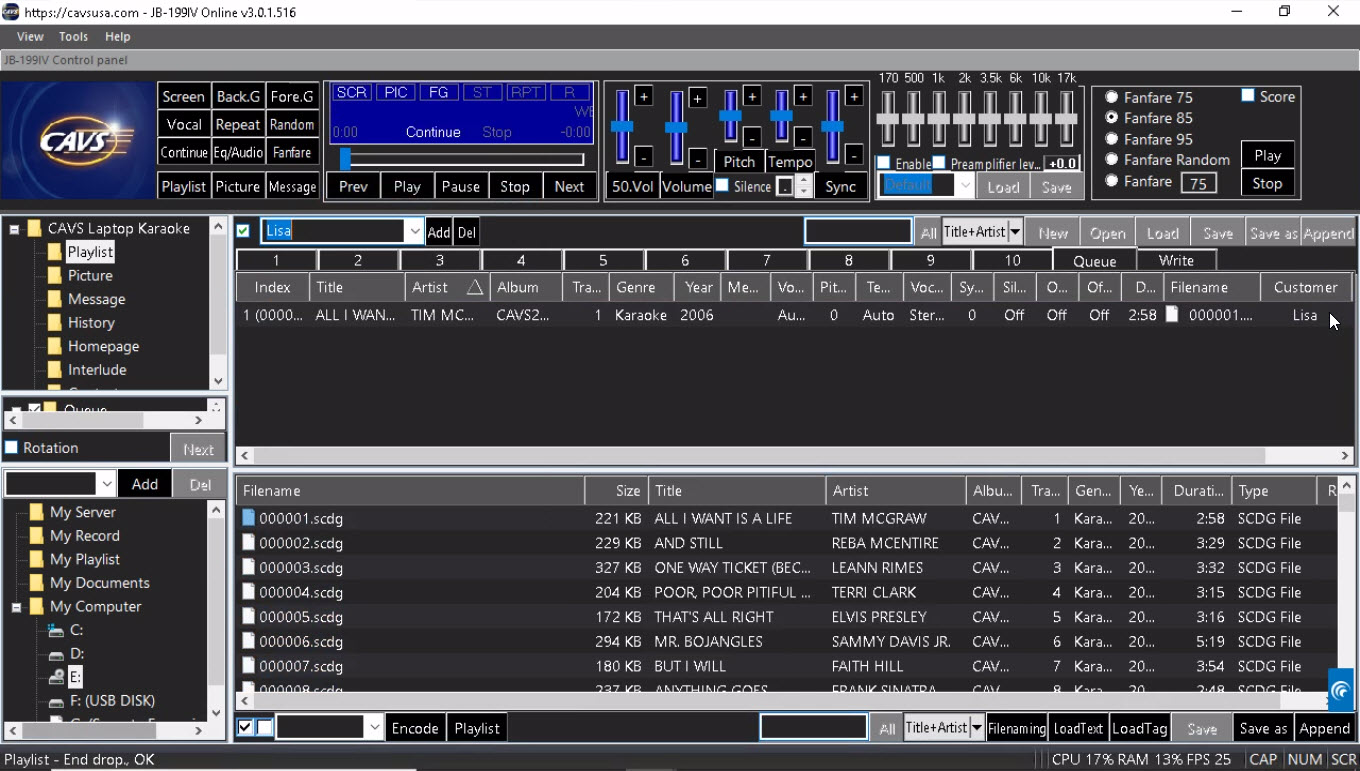Decrease tempo with the minus above Tempo

tap(803, 137)
